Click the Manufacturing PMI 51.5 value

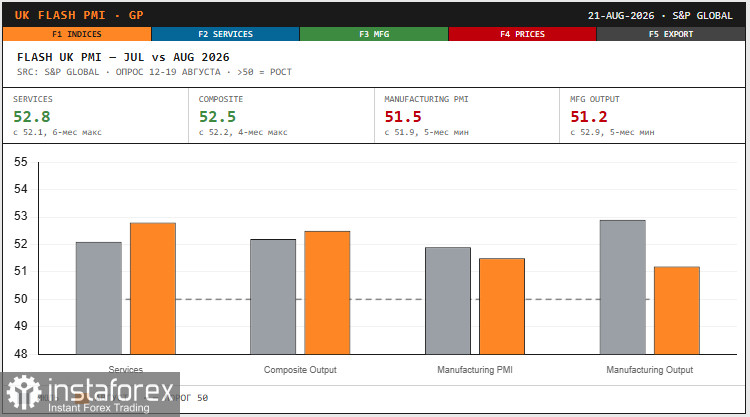coord(403,117)
